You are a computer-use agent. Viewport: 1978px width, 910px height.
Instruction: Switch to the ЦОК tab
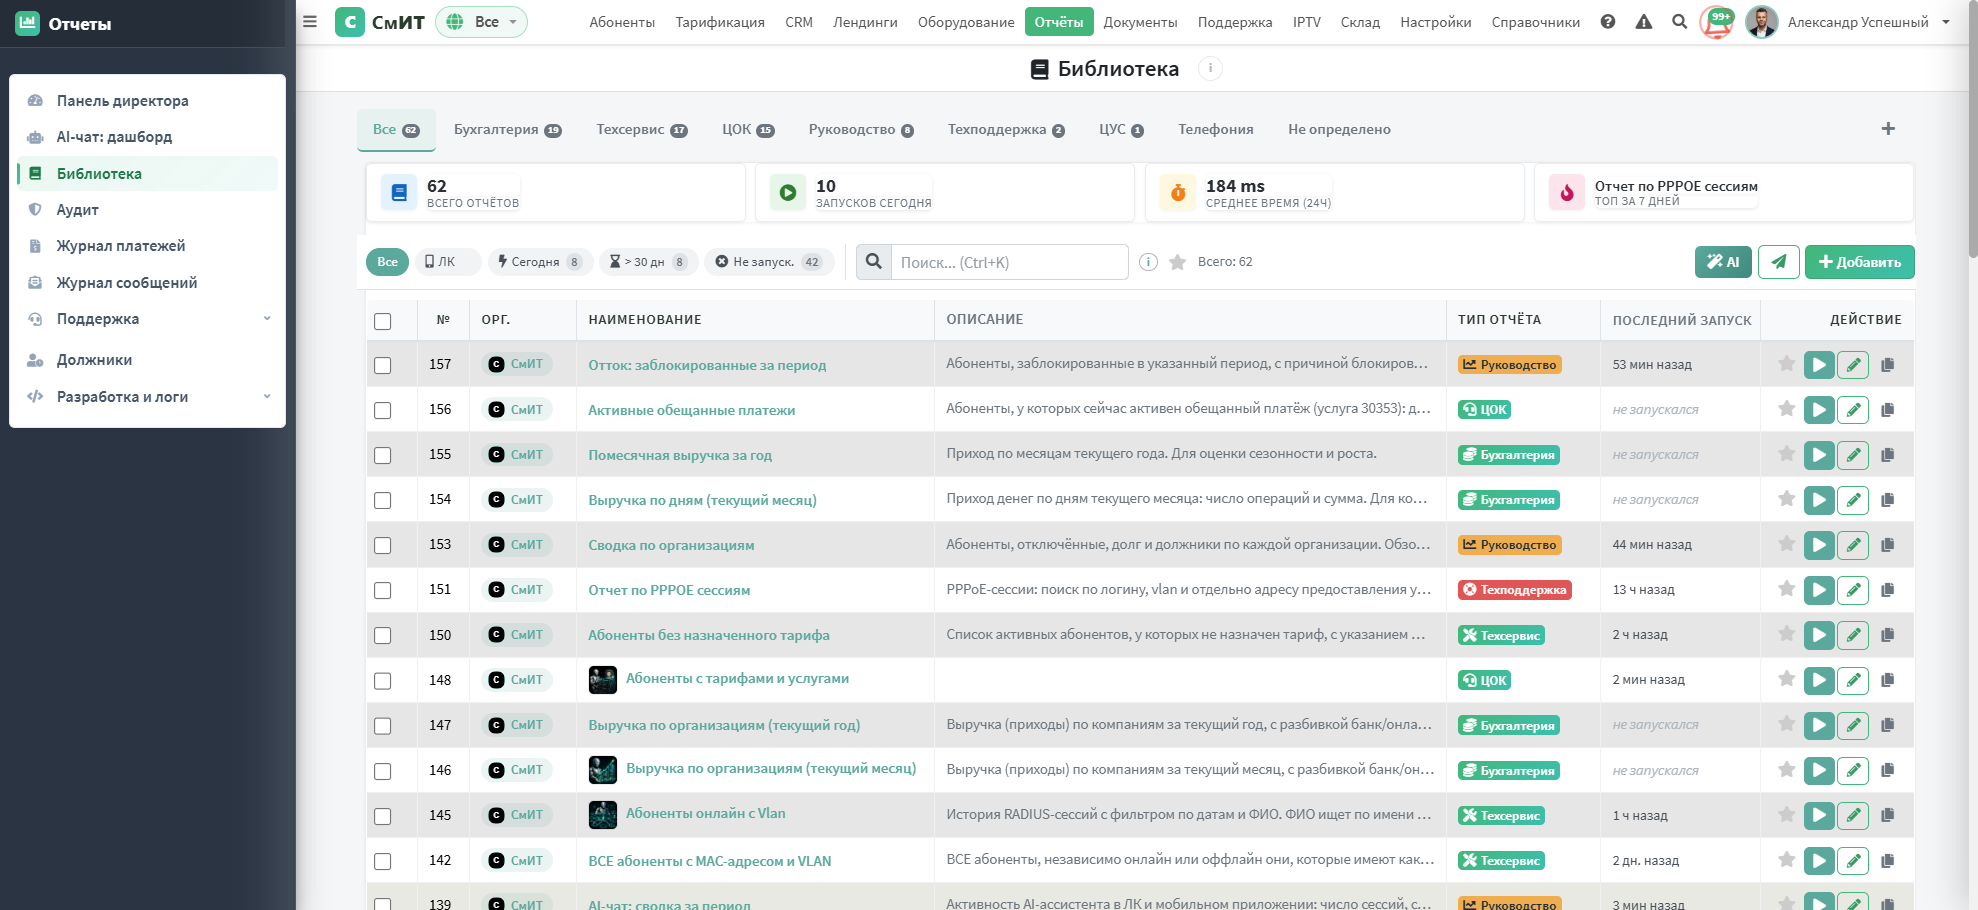point(748,129)
